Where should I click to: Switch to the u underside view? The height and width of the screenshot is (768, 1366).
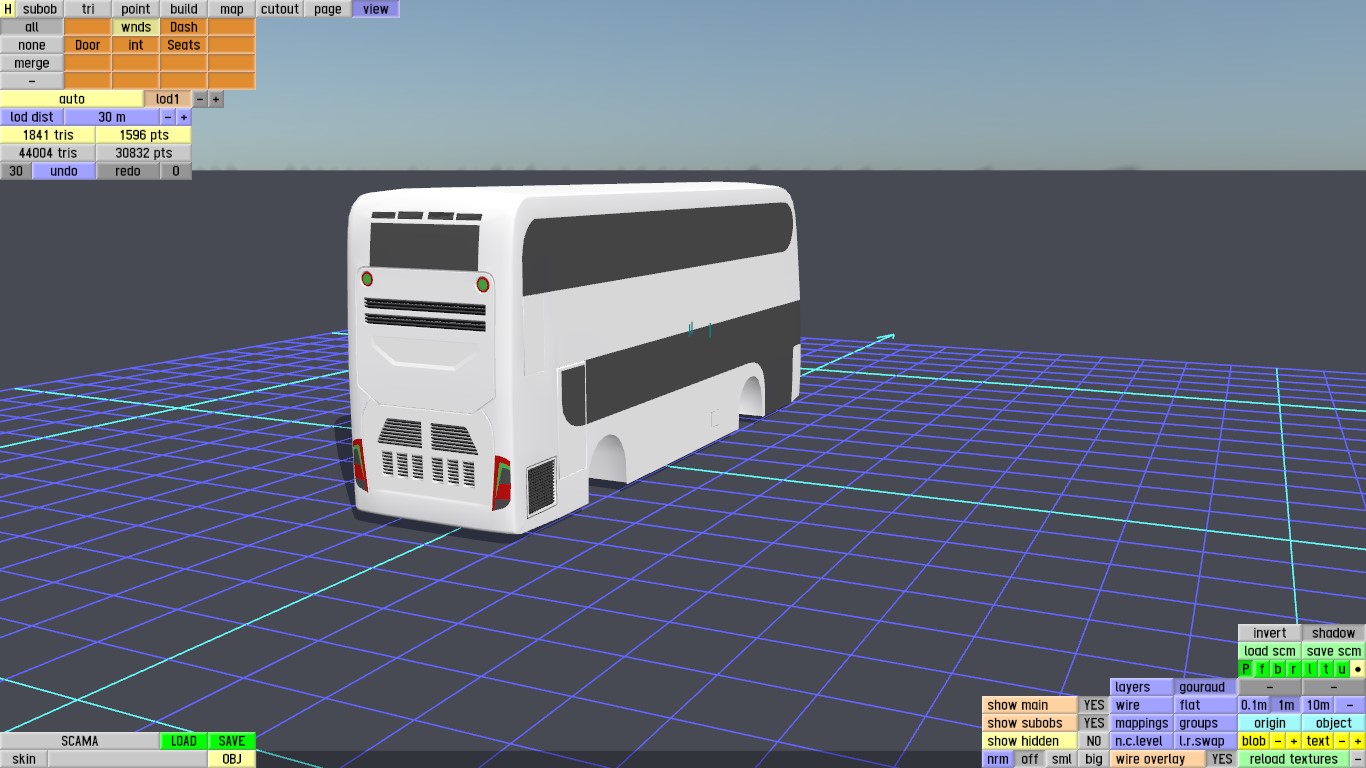[1342, 669]
